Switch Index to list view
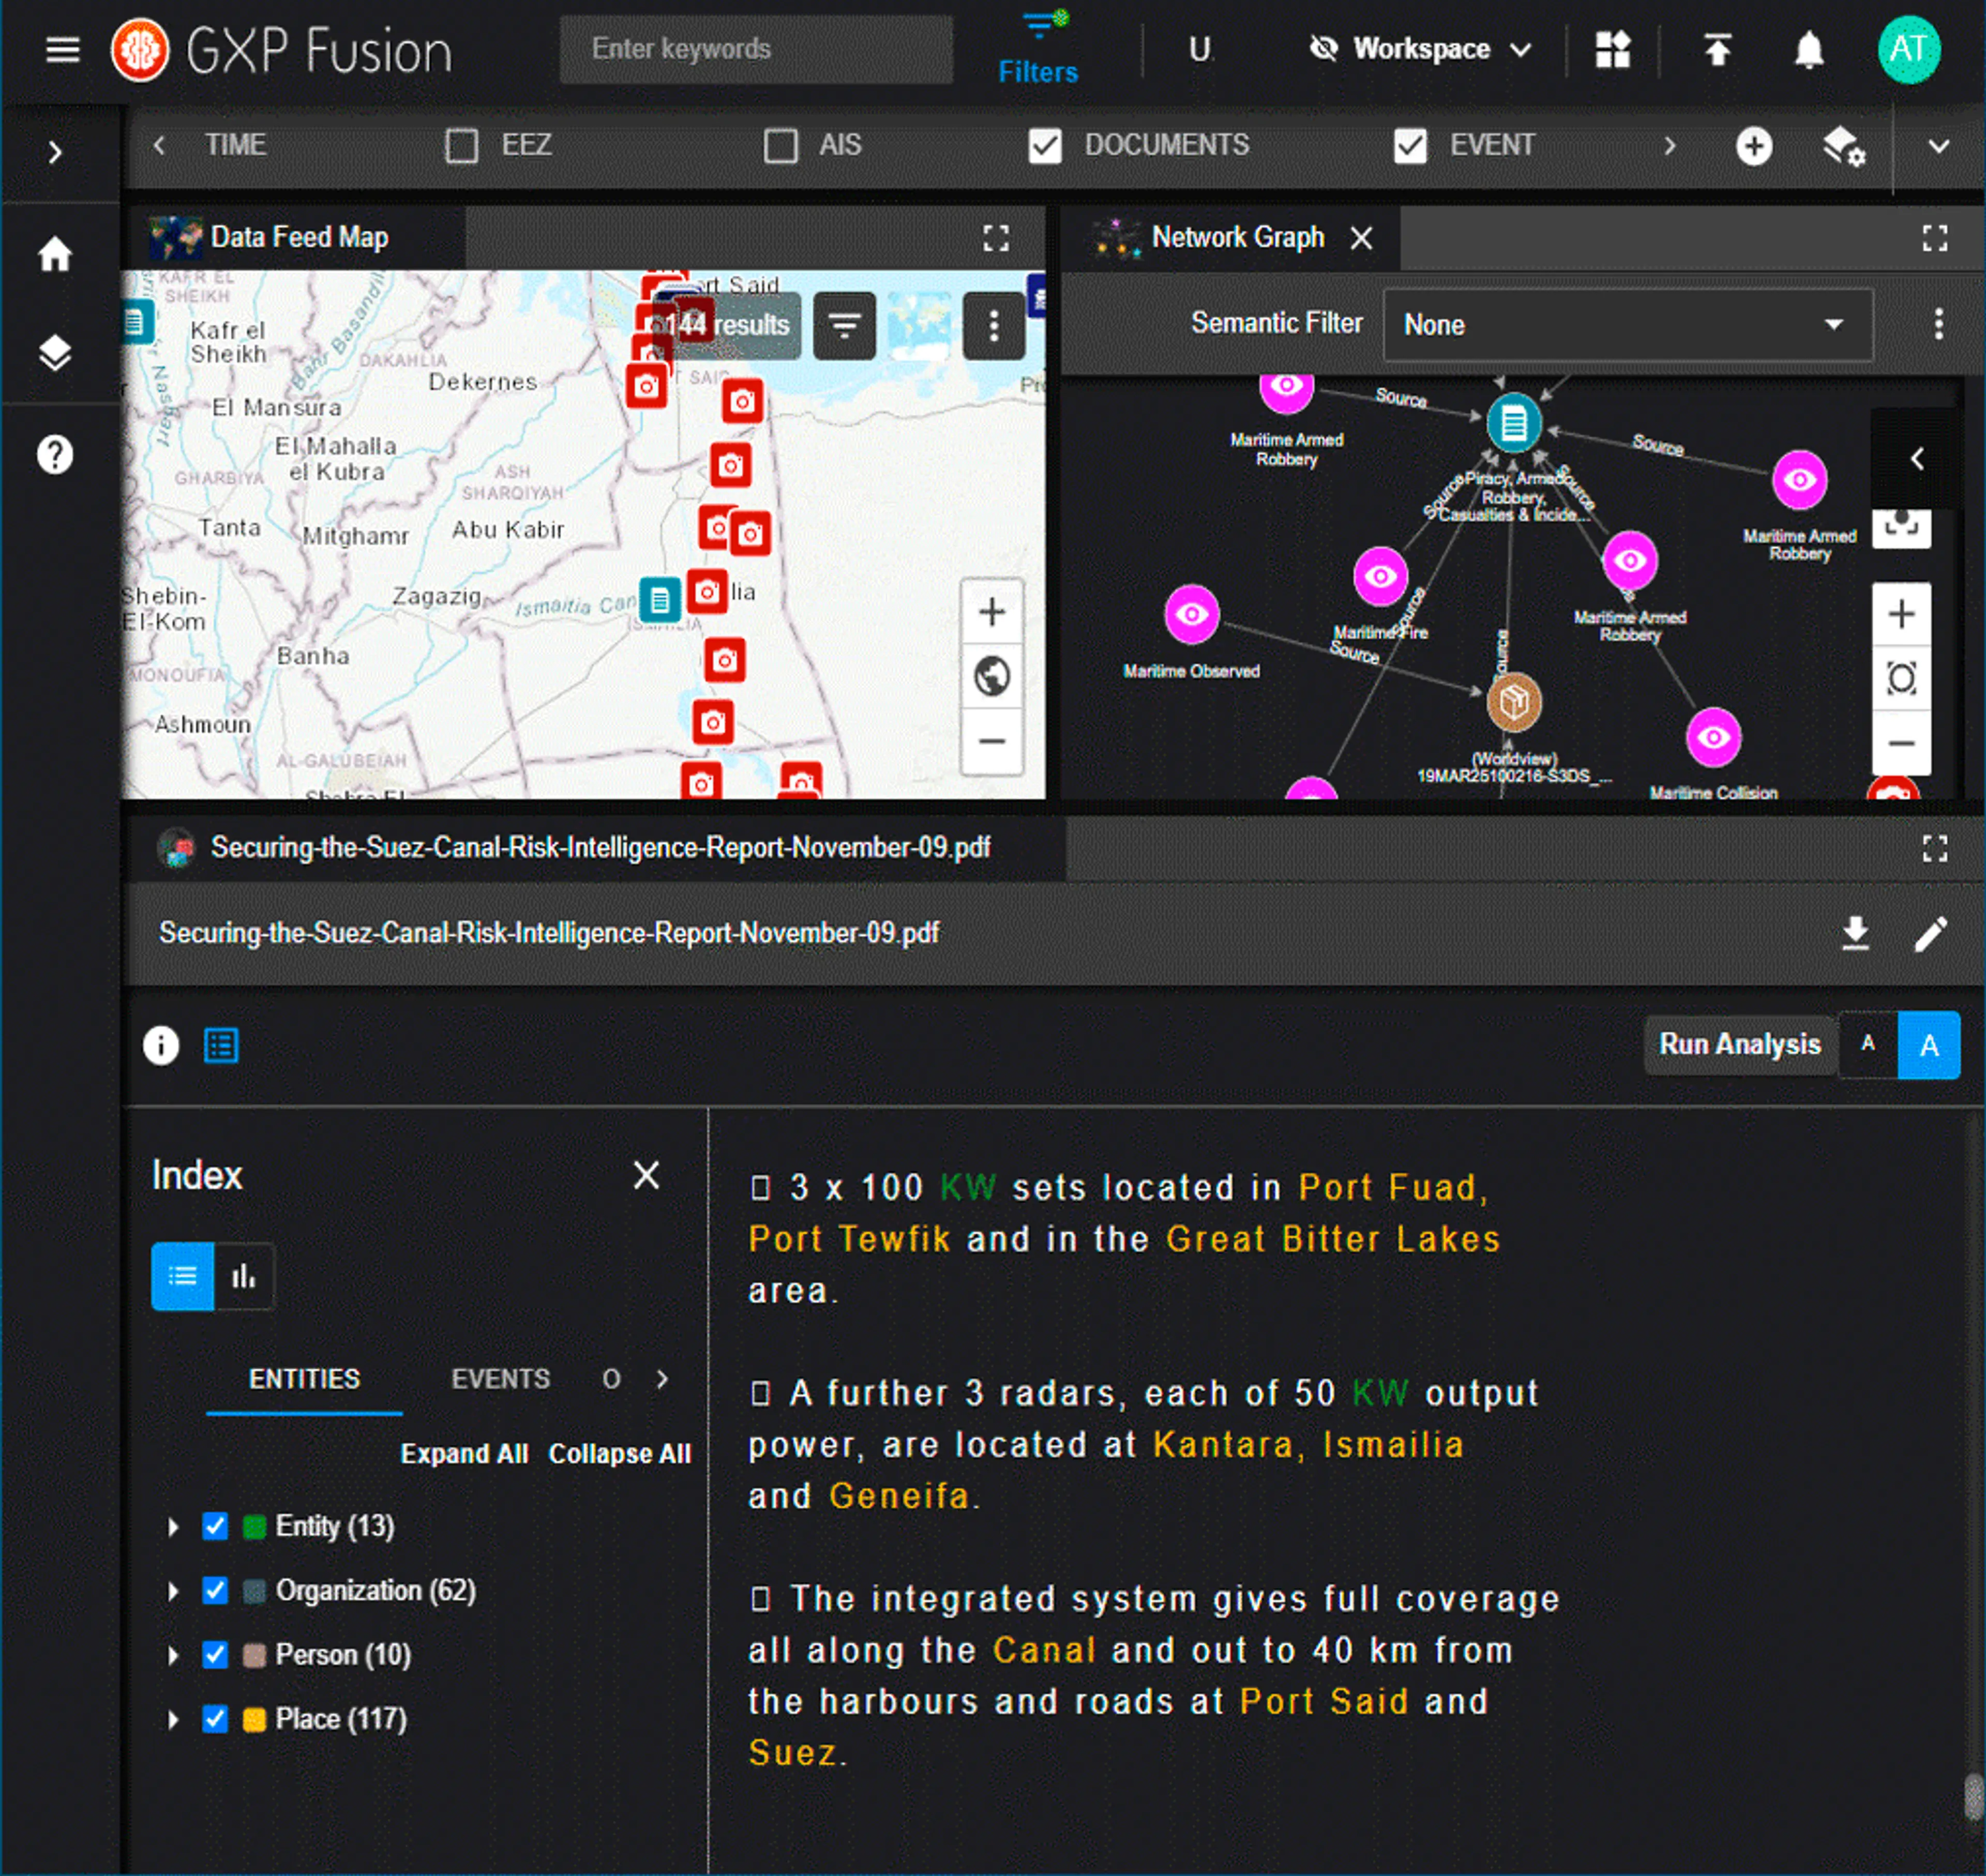This screenshot has width=1986, height=1876. click(183, 1276)
